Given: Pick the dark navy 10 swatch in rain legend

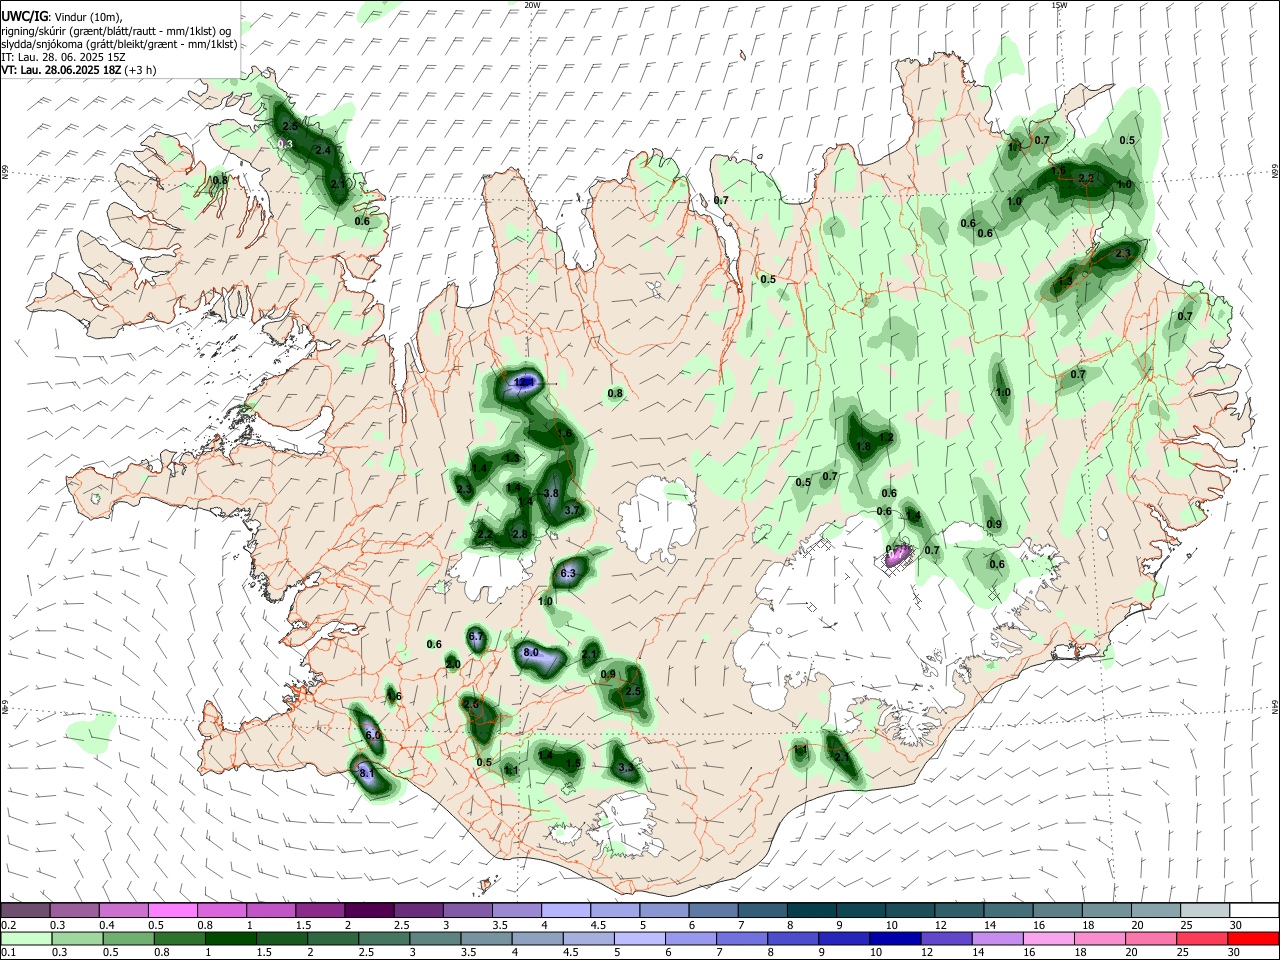Looking at the screenshot, I should click(894, 938).
